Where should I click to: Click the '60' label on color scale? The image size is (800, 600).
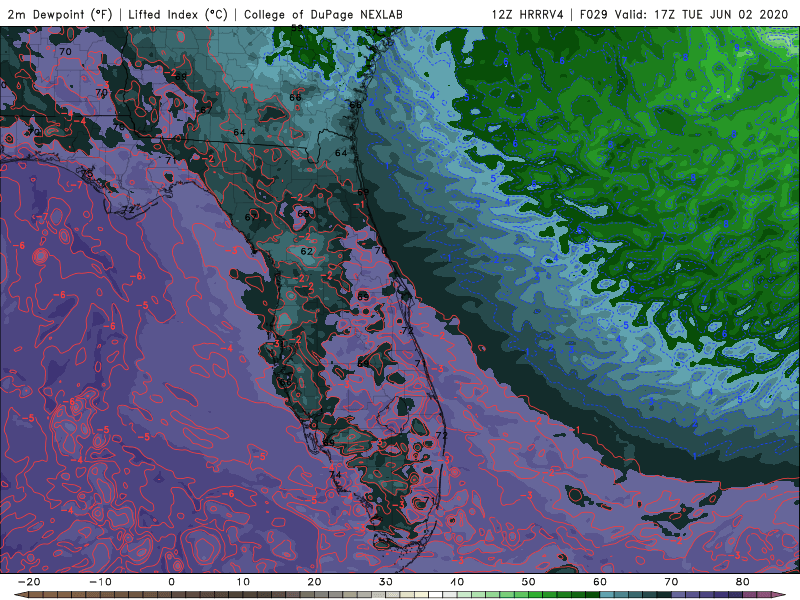tap(600, 582)
